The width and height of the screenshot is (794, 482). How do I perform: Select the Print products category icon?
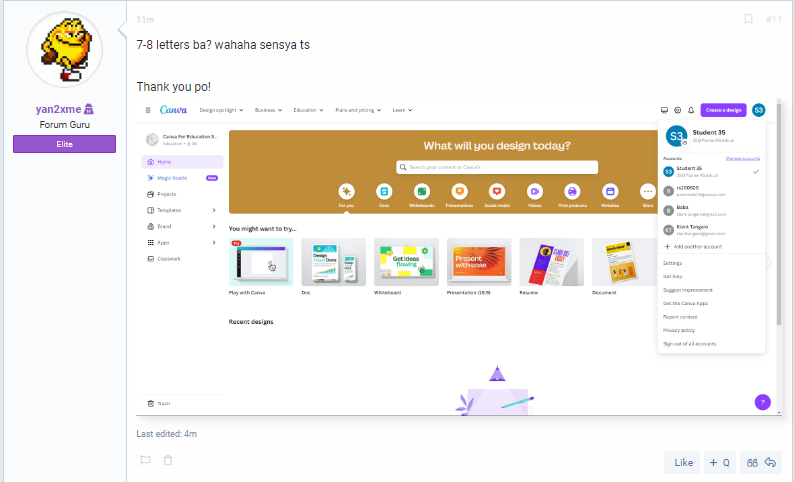tap(572, 191)
